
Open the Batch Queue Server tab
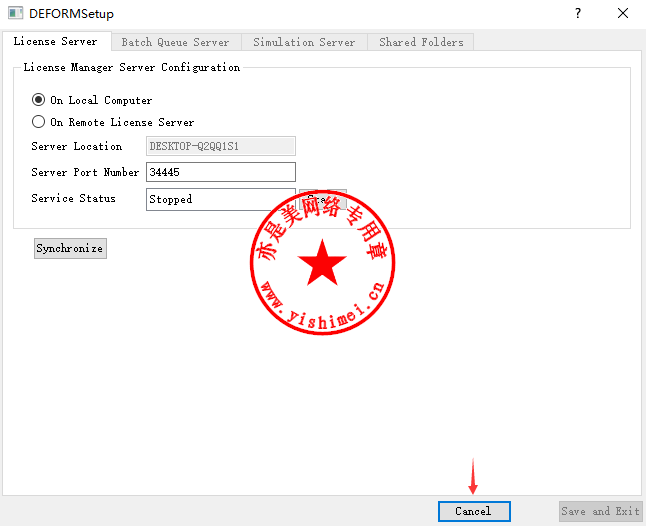click(176, 42)
